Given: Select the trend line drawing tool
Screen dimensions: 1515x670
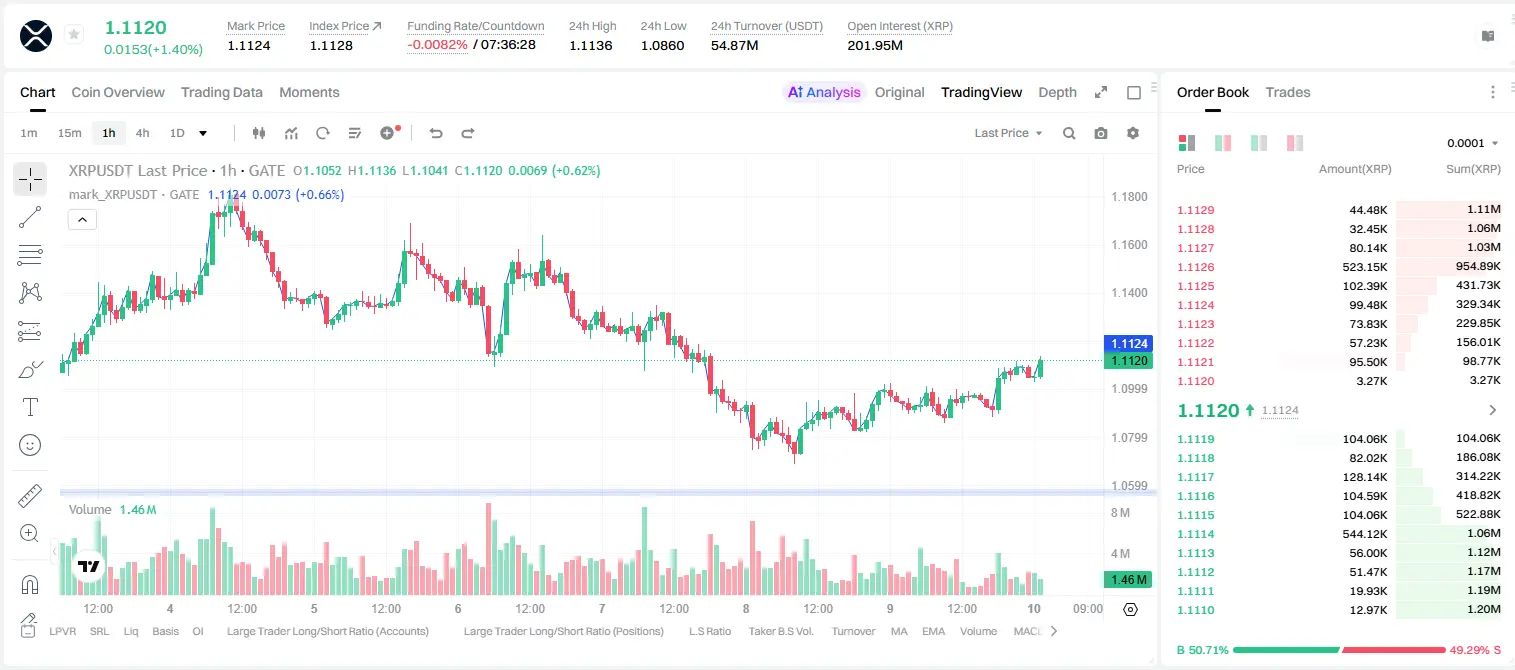Looking at the screenshot, I should coord(30,217).
